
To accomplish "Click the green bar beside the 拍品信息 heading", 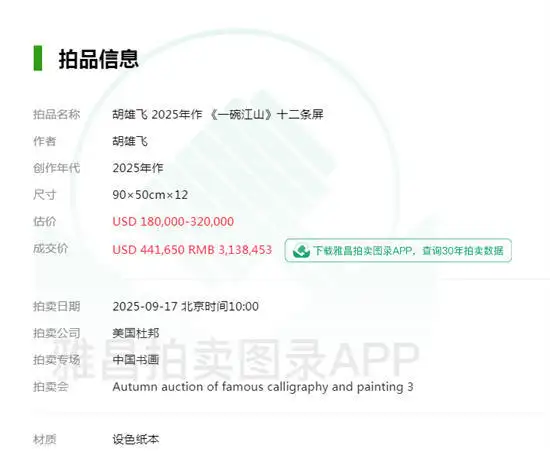I will pos(38,58).
